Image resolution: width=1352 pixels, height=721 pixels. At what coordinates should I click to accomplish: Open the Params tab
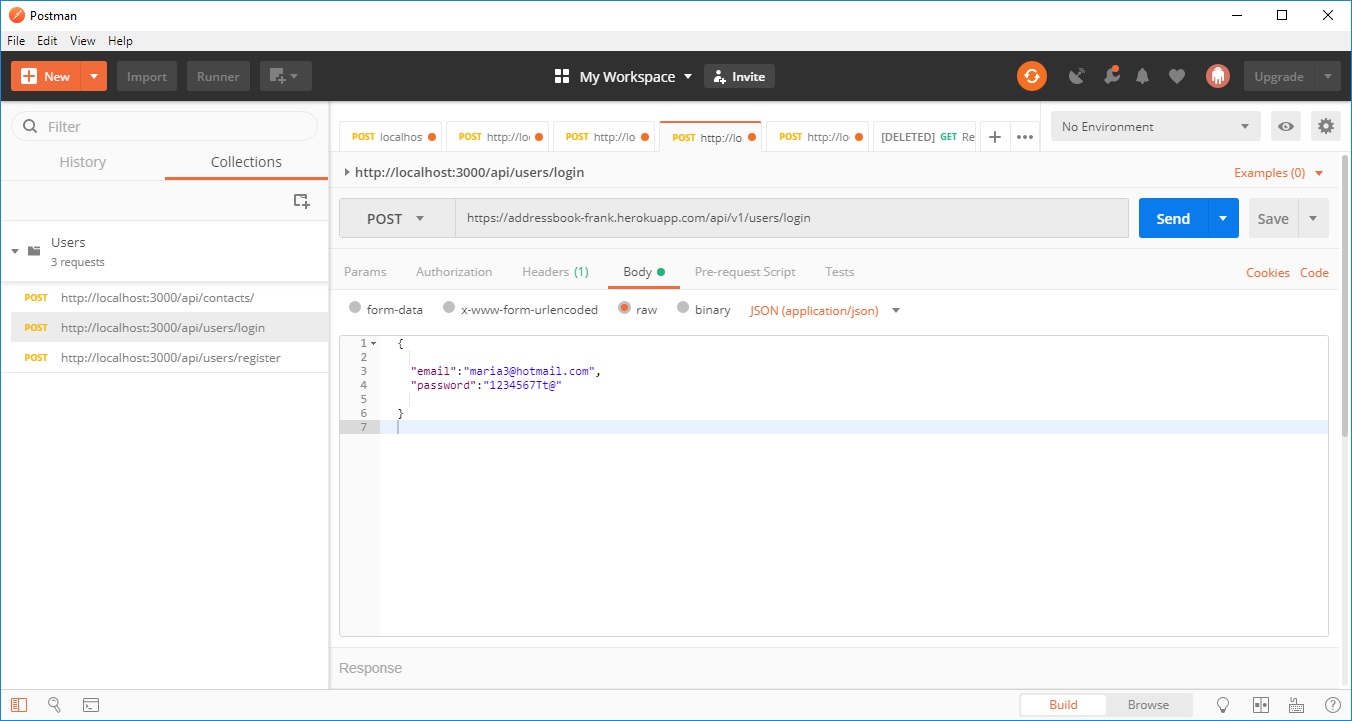pos(365,271)
